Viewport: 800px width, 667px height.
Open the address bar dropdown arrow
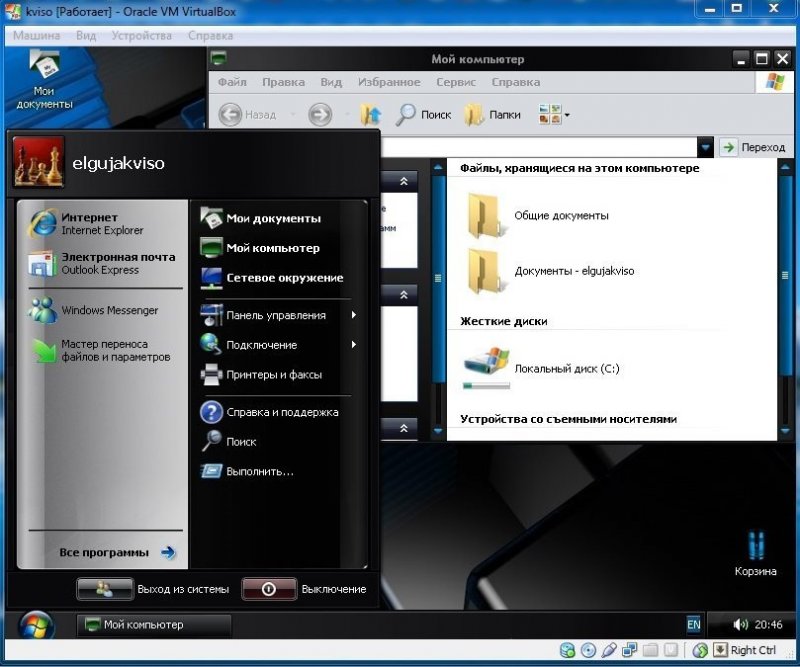705,147
